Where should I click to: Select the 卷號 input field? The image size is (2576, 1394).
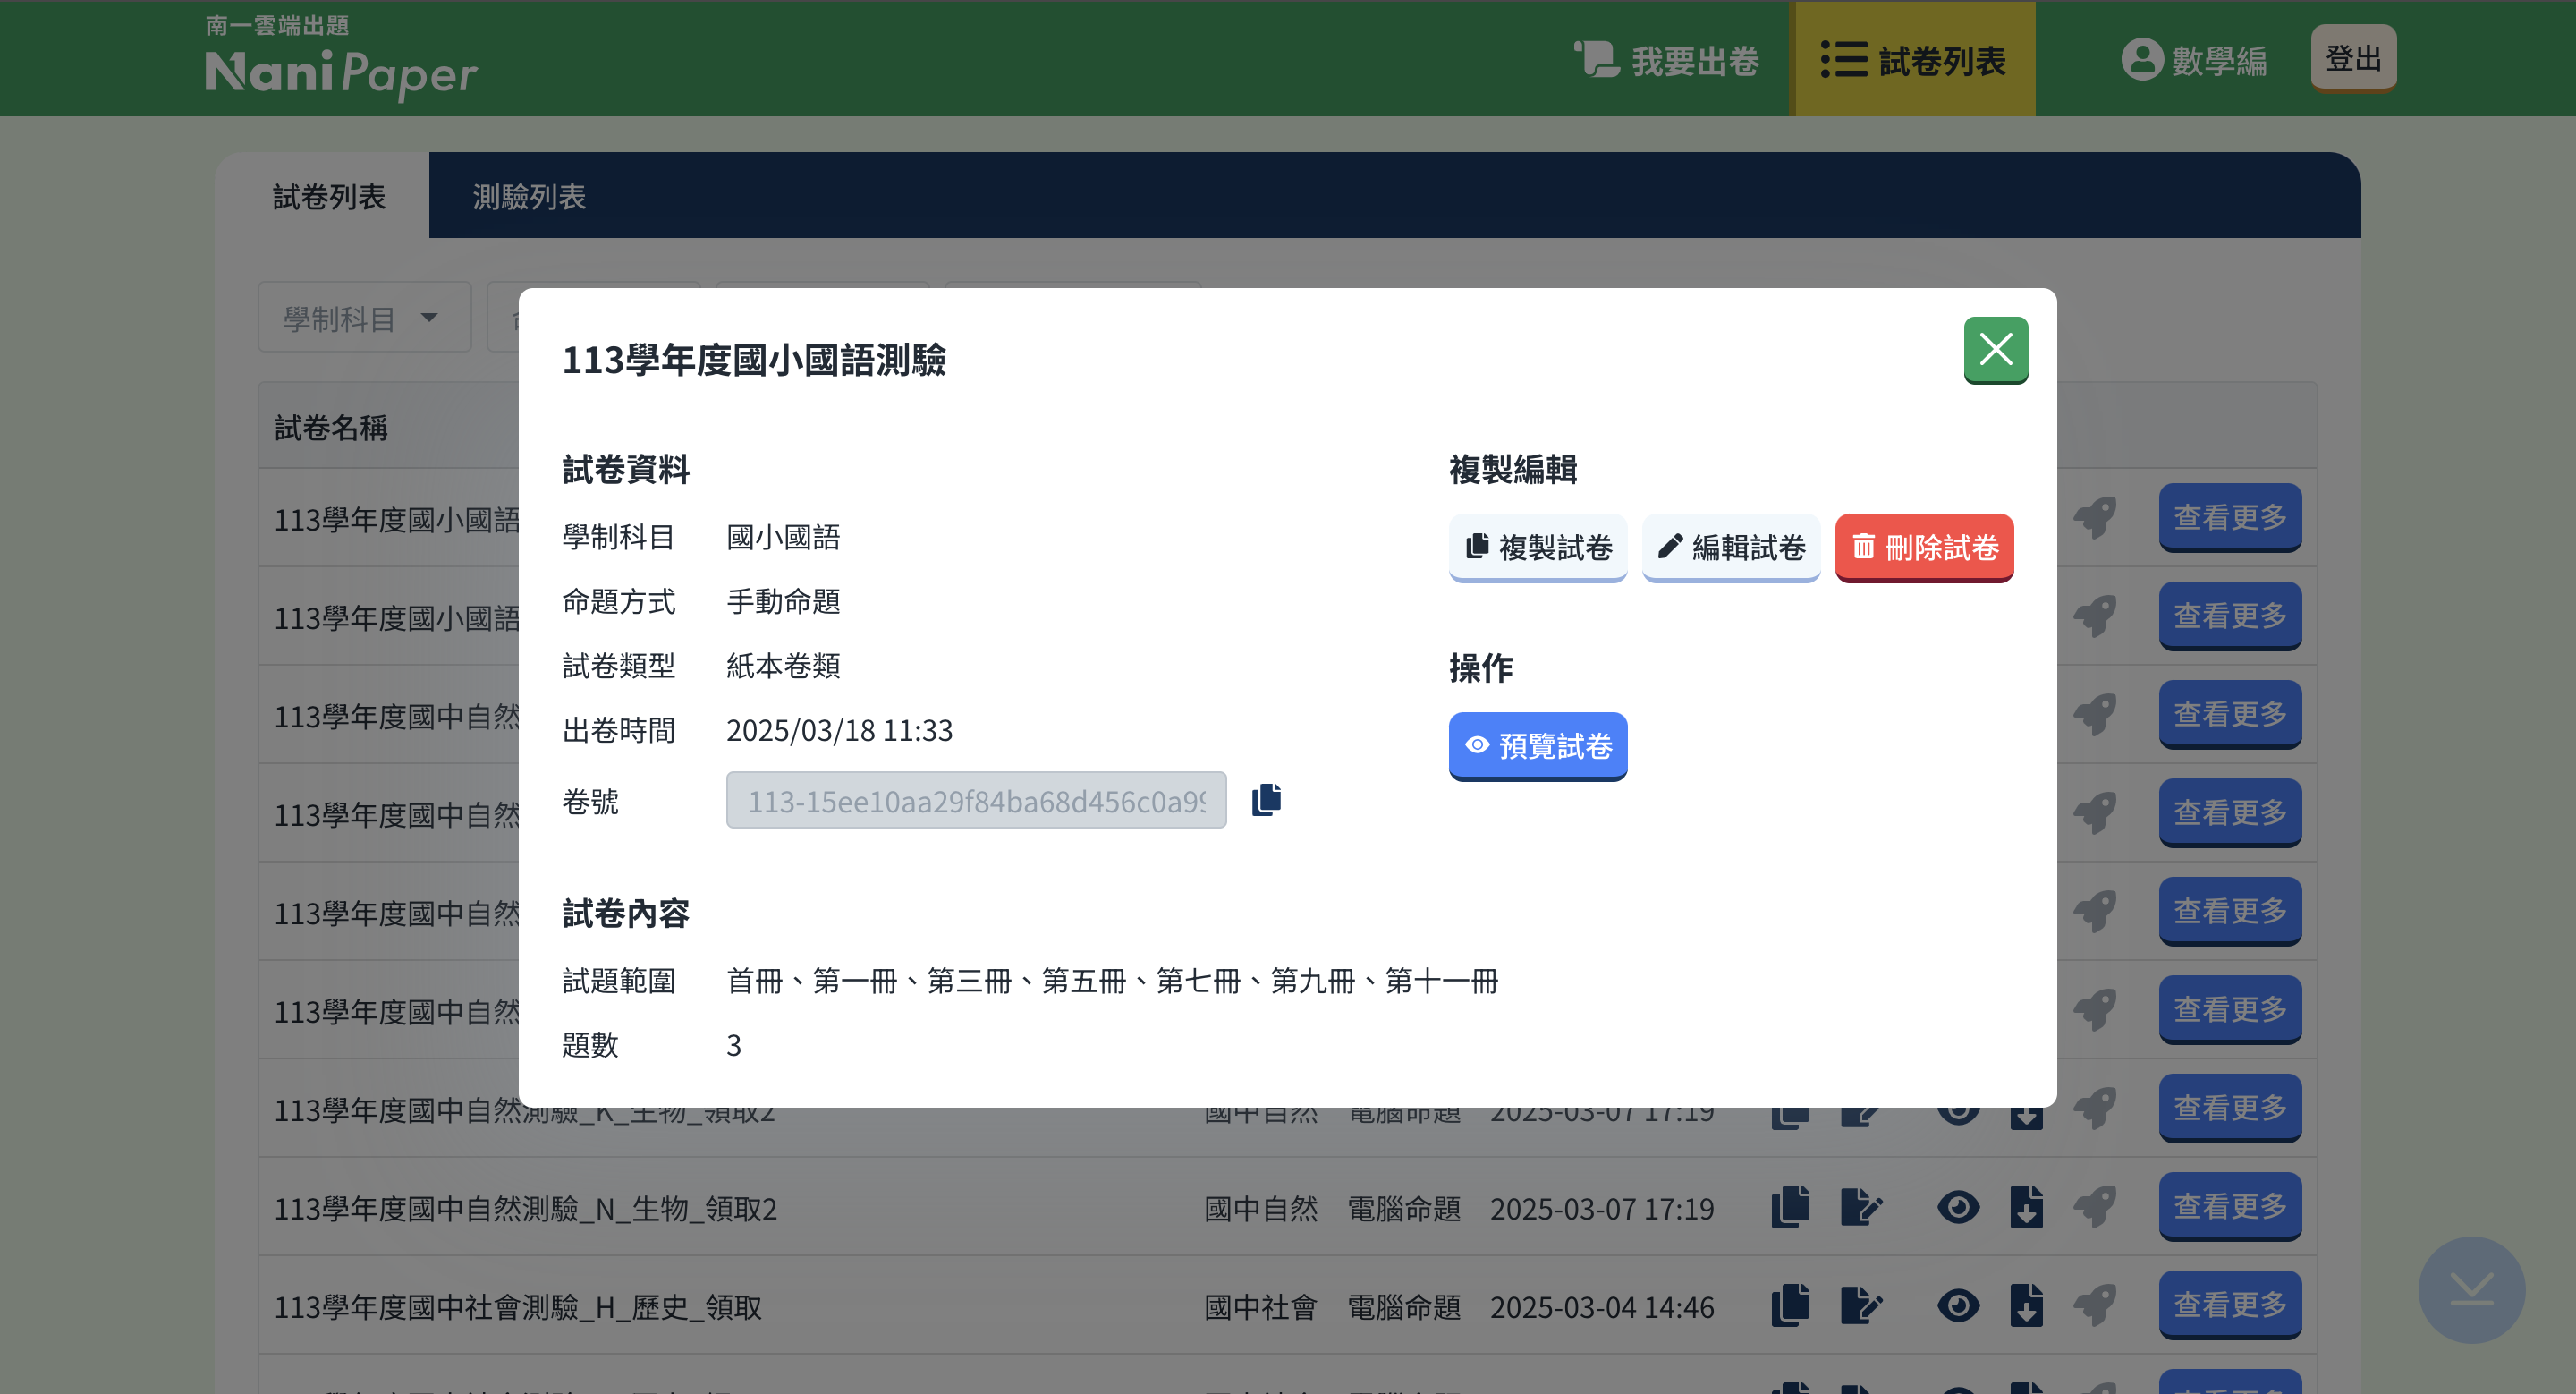(x=976, y=800)
